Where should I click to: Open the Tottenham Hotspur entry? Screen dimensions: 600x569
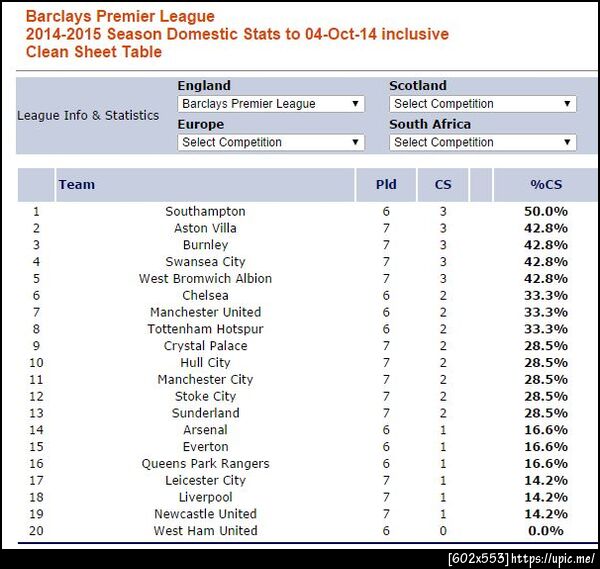pos(205,329)
